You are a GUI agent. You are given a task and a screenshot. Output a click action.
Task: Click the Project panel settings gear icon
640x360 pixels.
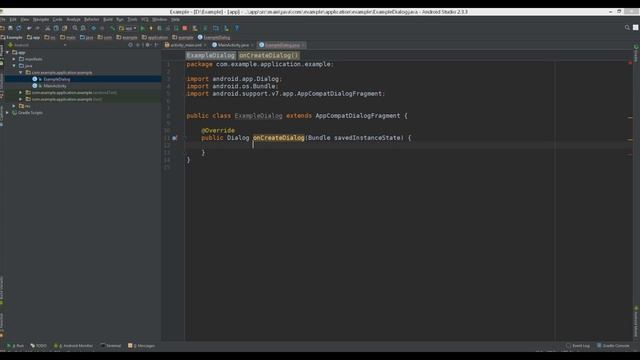click(147, 45)
